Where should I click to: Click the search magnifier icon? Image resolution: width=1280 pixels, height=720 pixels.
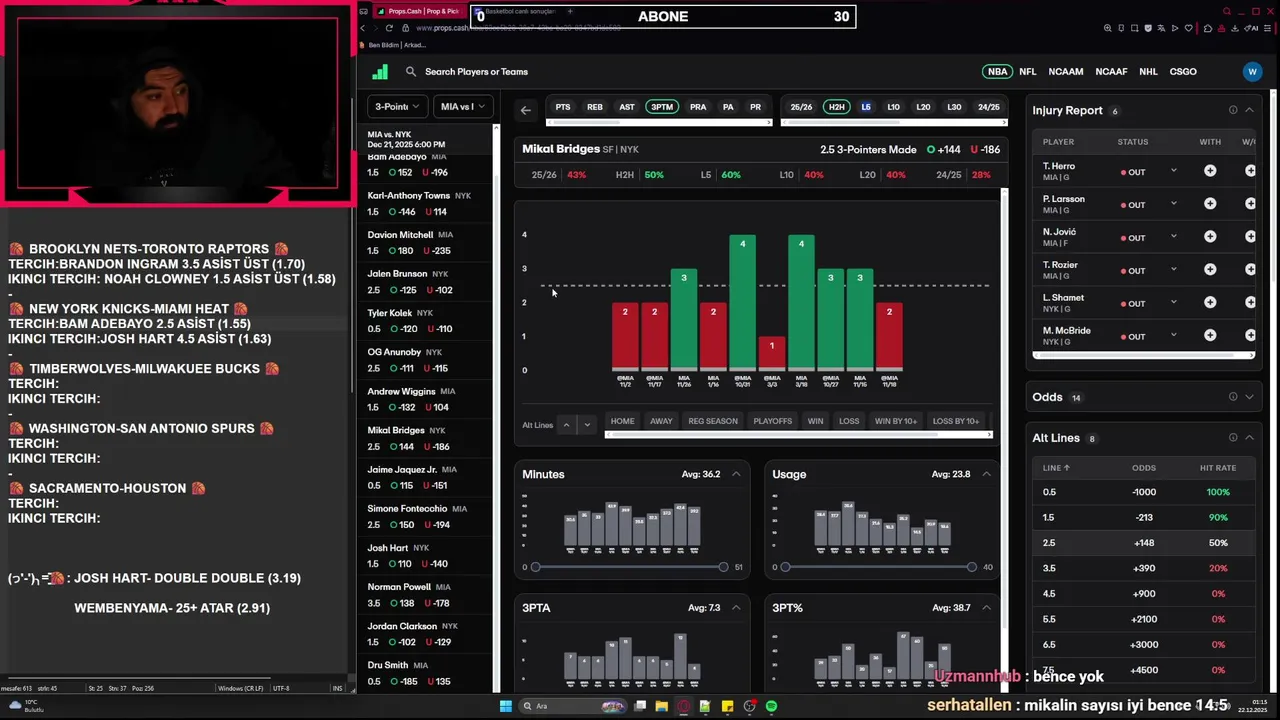411,72
